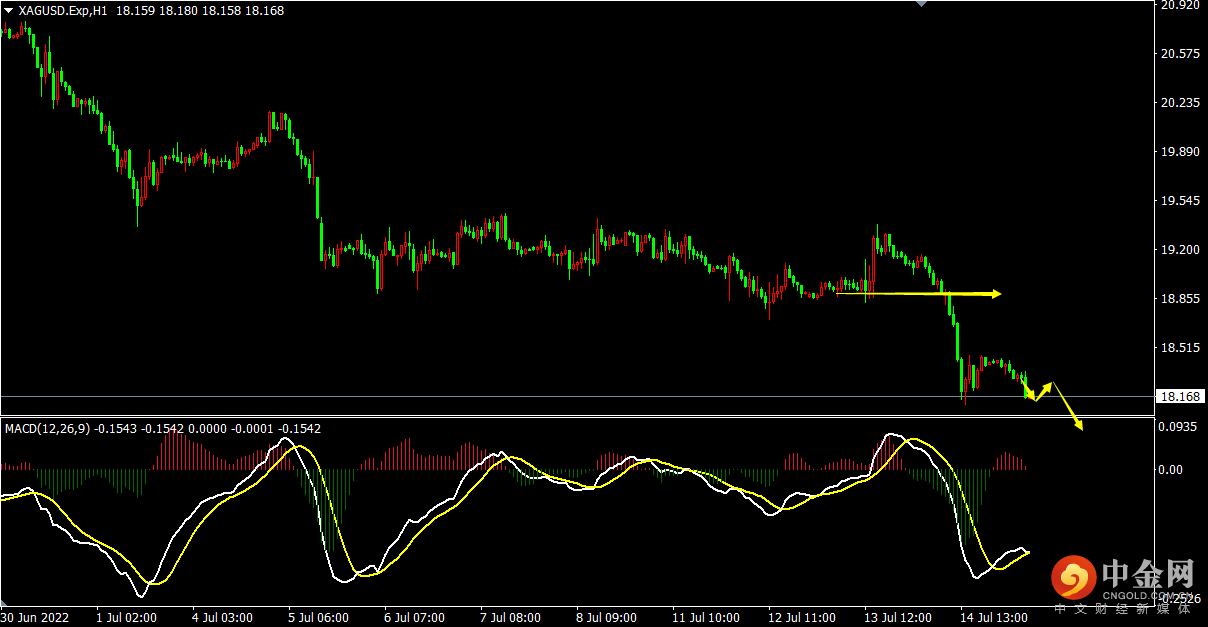The image size is (1208, 627).
Task: Click the XAGUSD.Exp,H1 symbol title
Action: [64, 10]
